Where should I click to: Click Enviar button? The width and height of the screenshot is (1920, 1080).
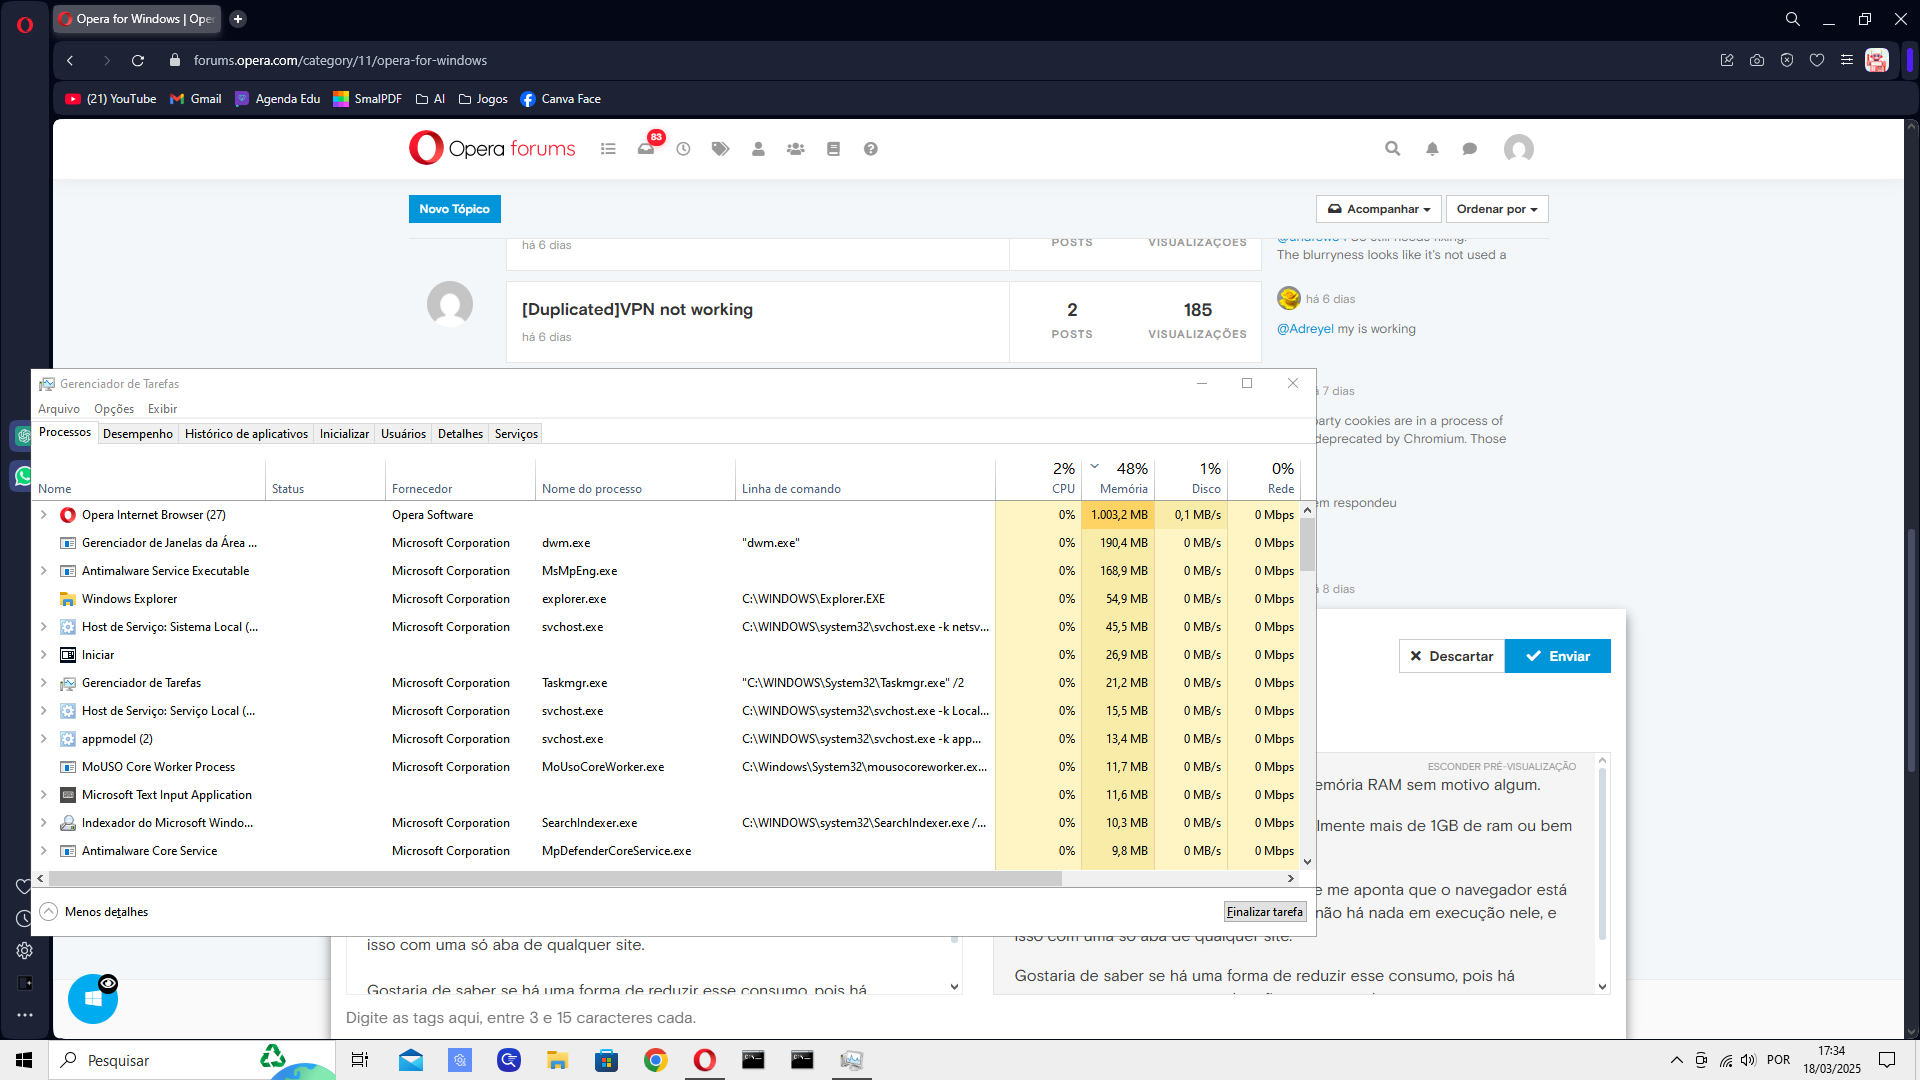tap(1558, 656)
